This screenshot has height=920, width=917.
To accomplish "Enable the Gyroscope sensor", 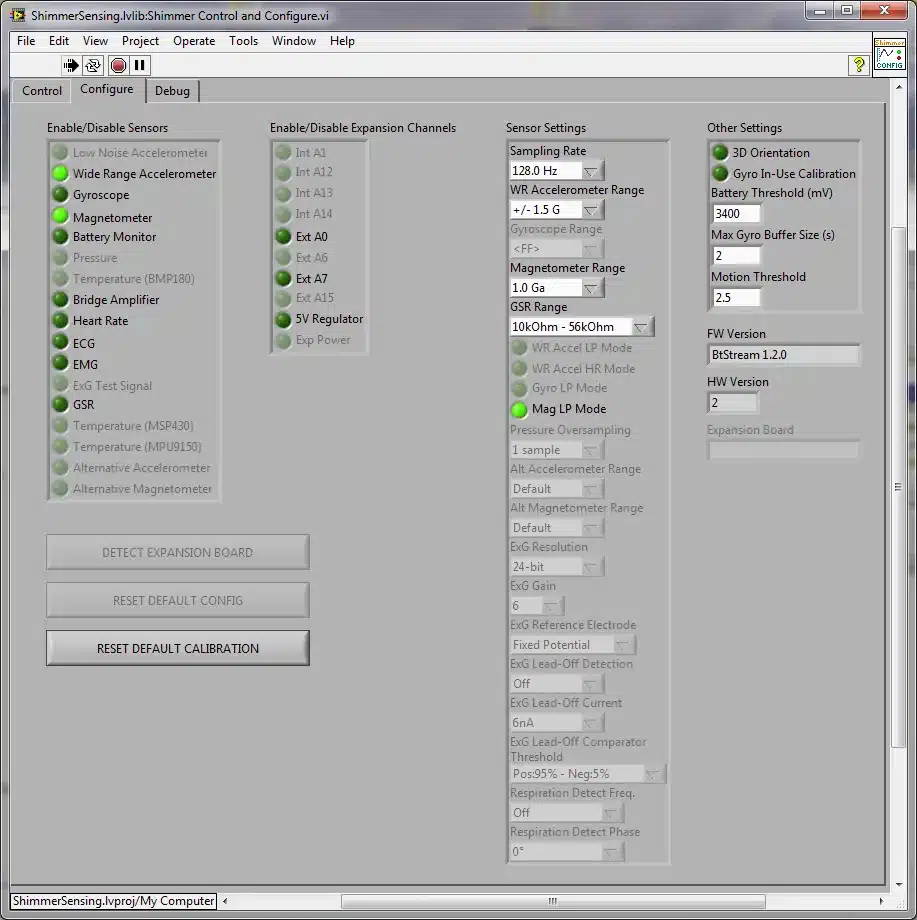I will [x=60, y=194].
